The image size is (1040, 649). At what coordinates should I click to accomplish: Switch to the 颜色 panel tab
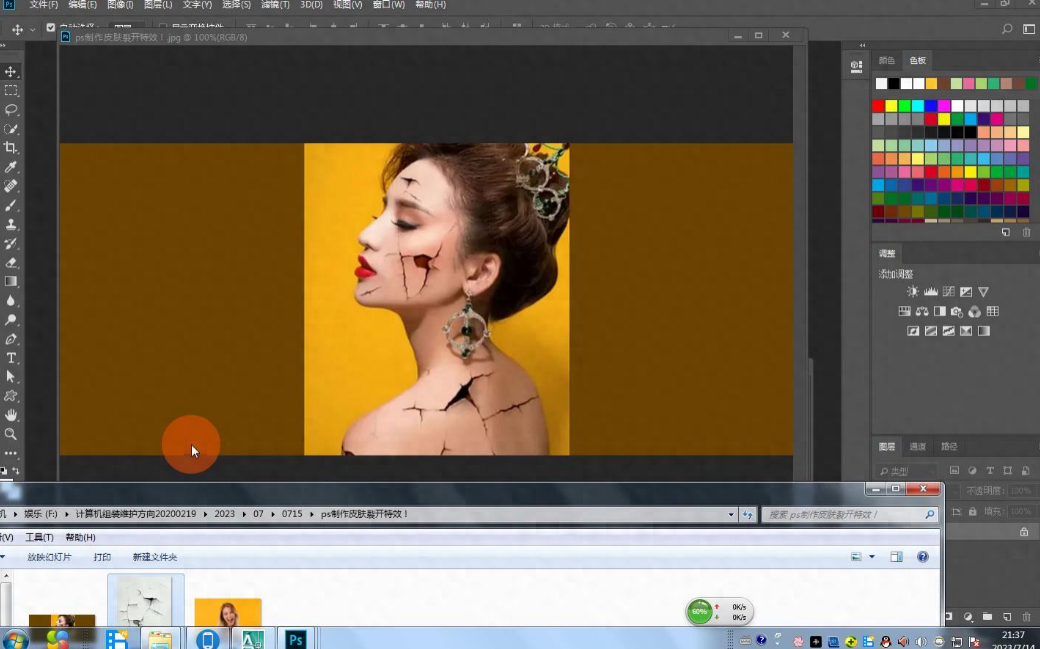coord(887,60)
